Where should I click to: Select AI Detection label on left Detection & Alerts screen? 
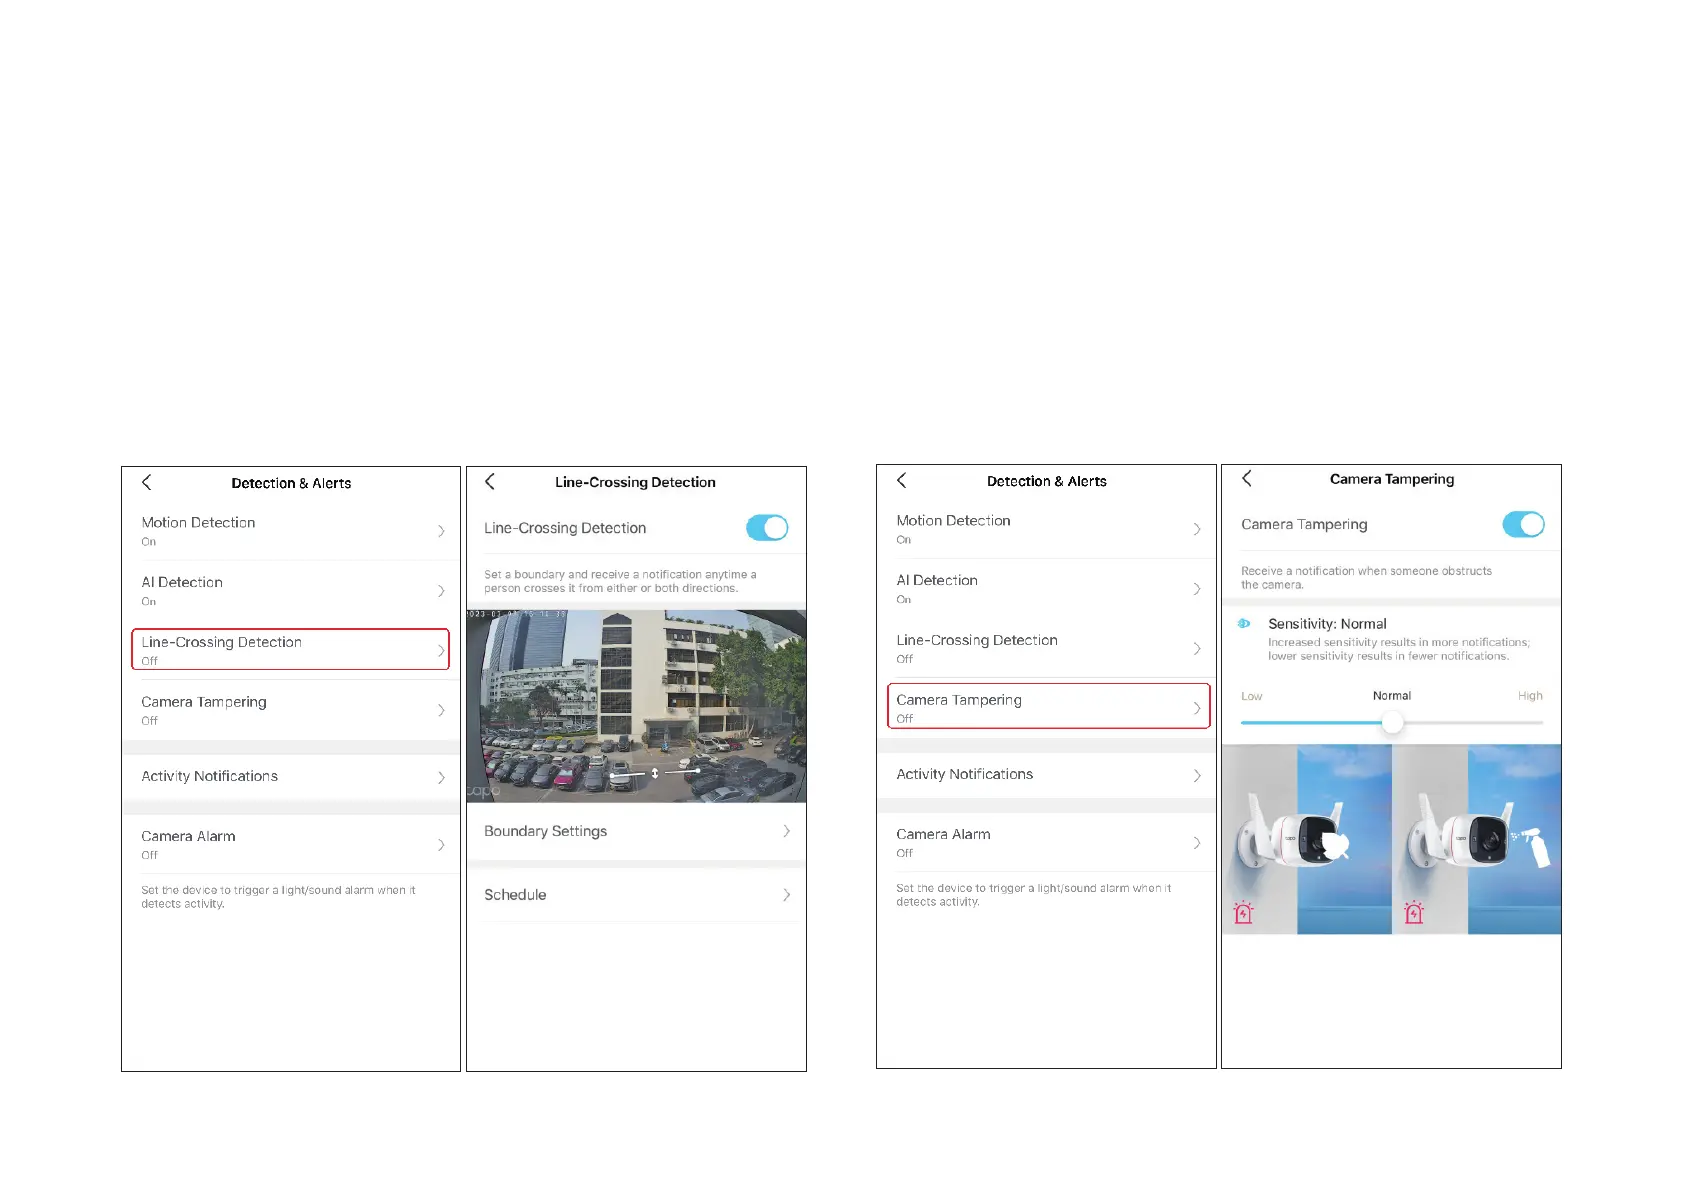(182, 582)
